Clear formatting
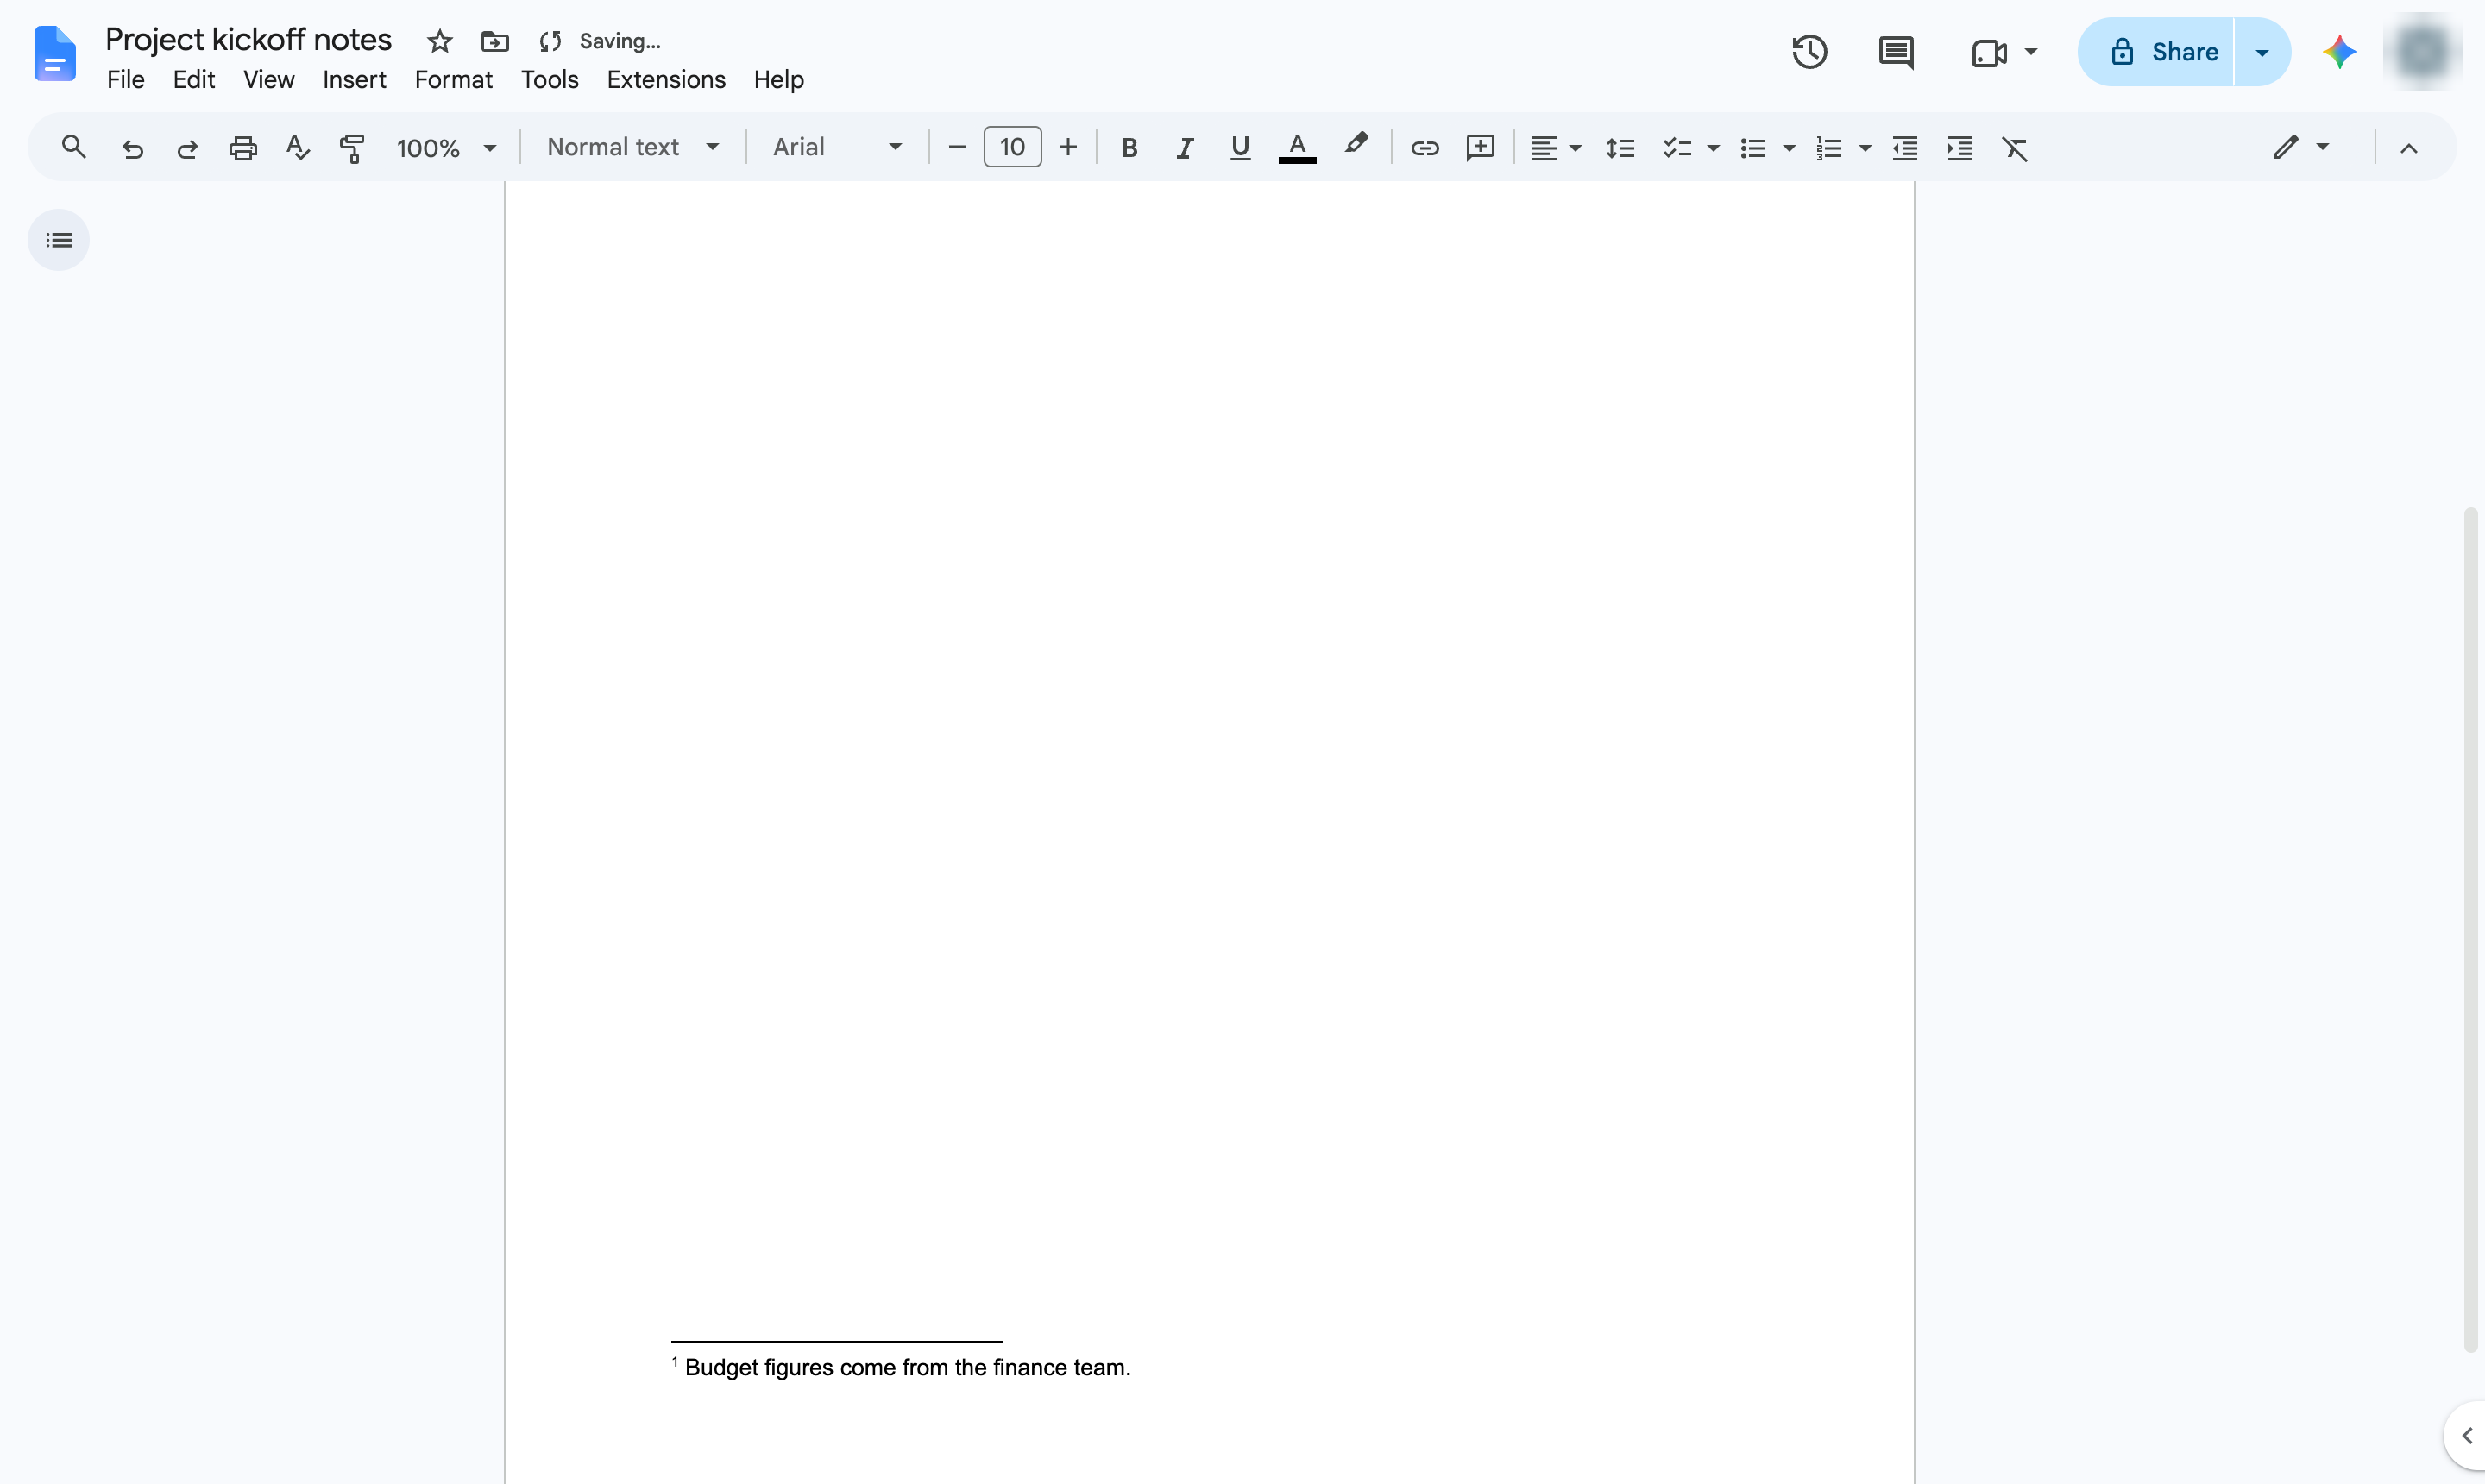Image resolution: width=2485 pixels, height=1484 pixels. pyautogui.click(x=2015, y=148)
